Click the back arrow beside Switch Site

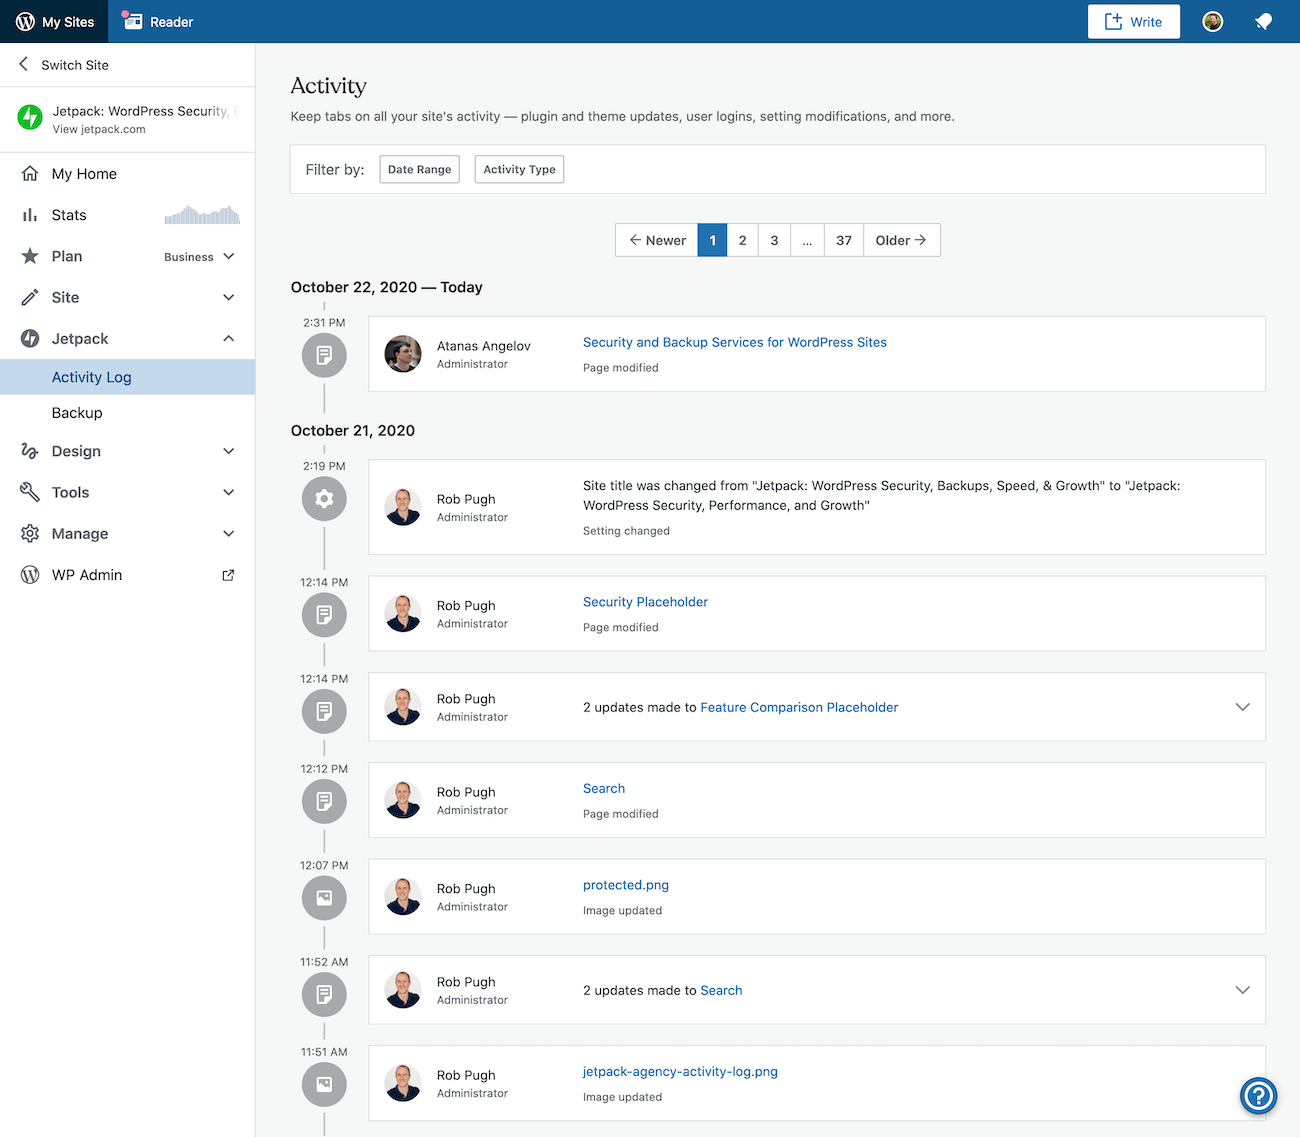tap(23, 64)
